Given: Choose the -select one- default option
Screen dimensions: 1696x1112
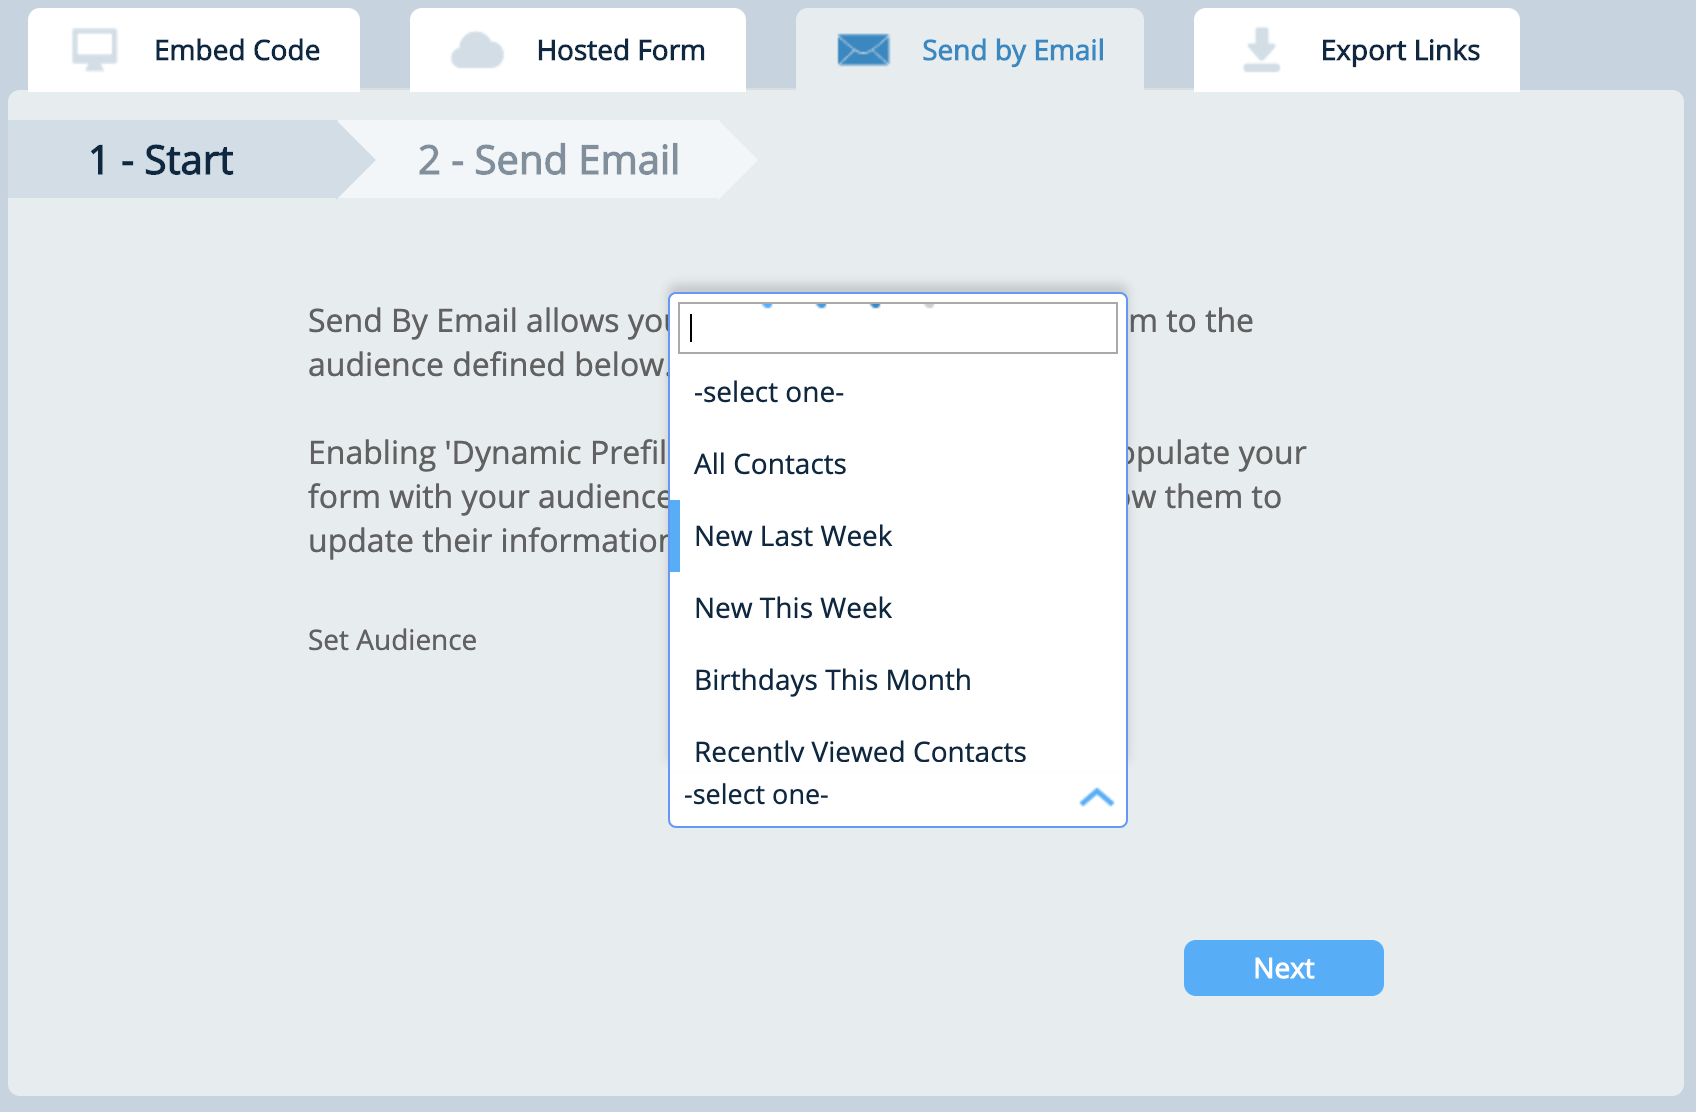Looking at the screenshot, I should (x=768, y=392).
